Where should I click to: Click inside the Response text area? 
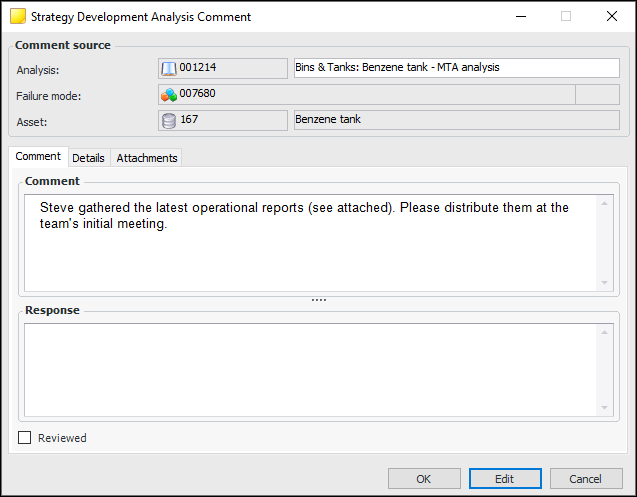click(x=310, y=370)
